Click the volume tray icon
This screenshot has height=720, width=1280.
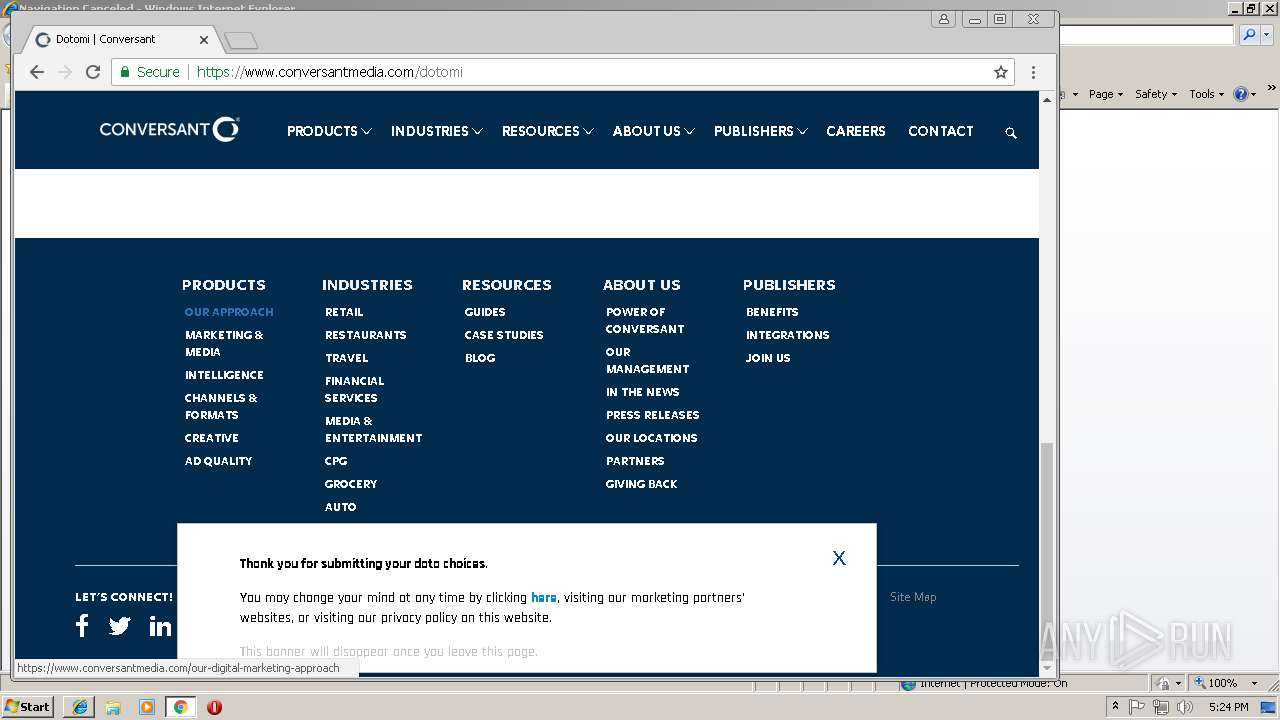[x=1184, y=707]
